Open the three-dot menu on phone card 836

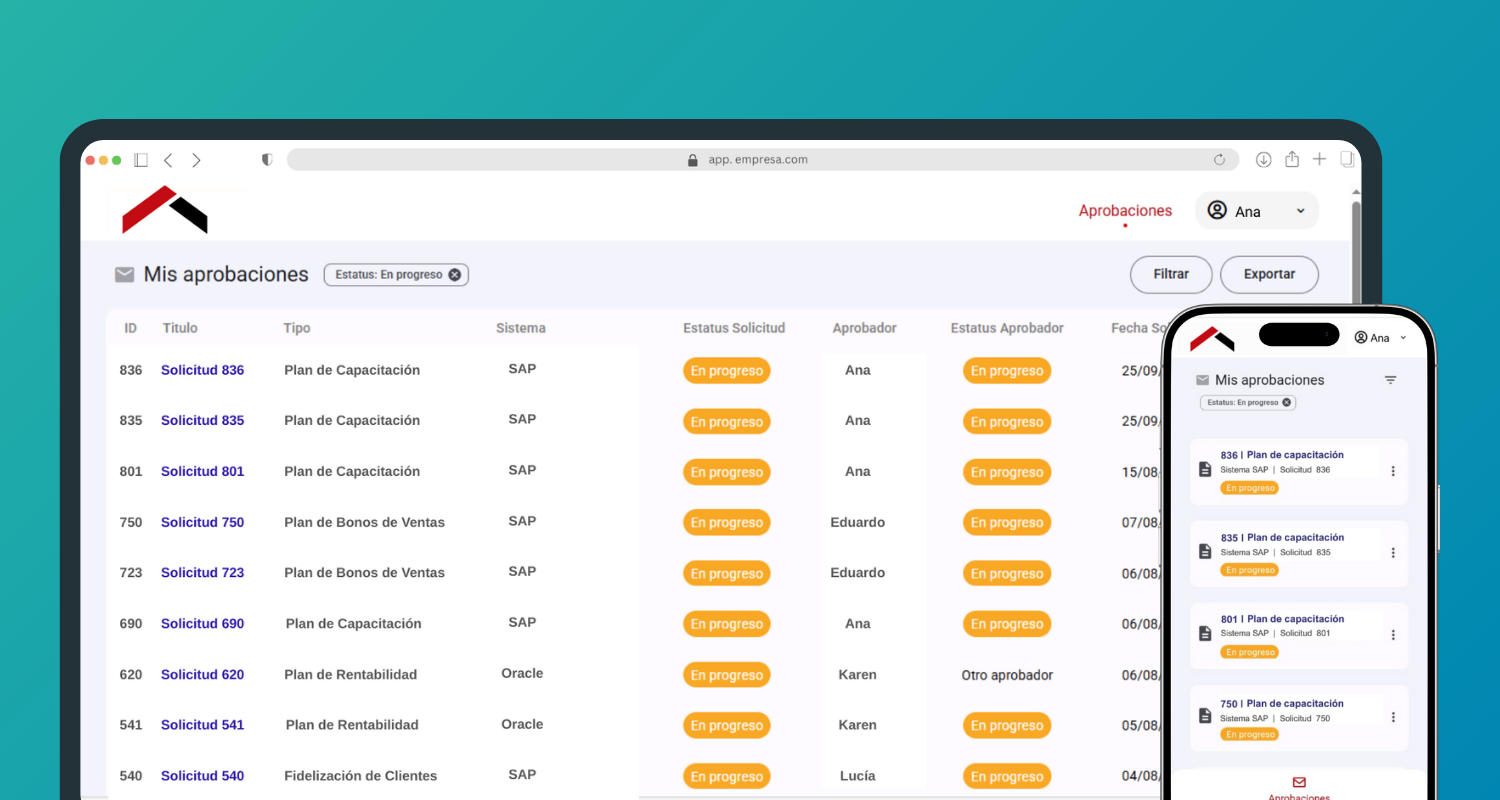point(1393,471)
